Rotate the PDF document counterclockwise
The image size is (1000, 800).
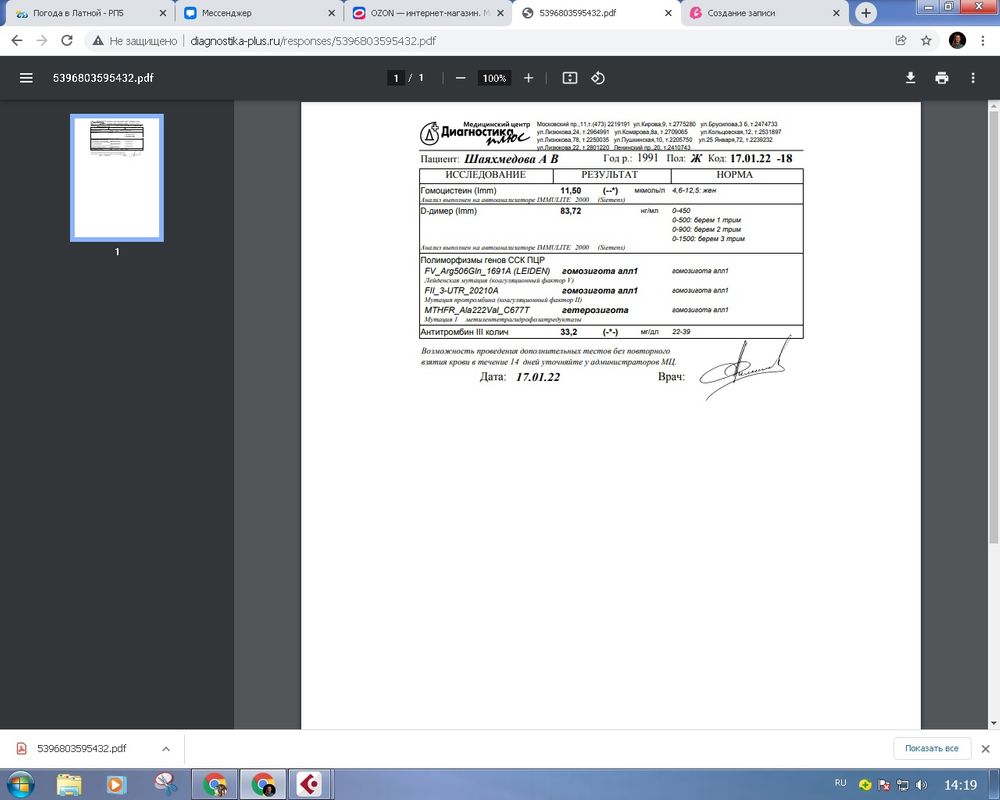pos(598,78)
